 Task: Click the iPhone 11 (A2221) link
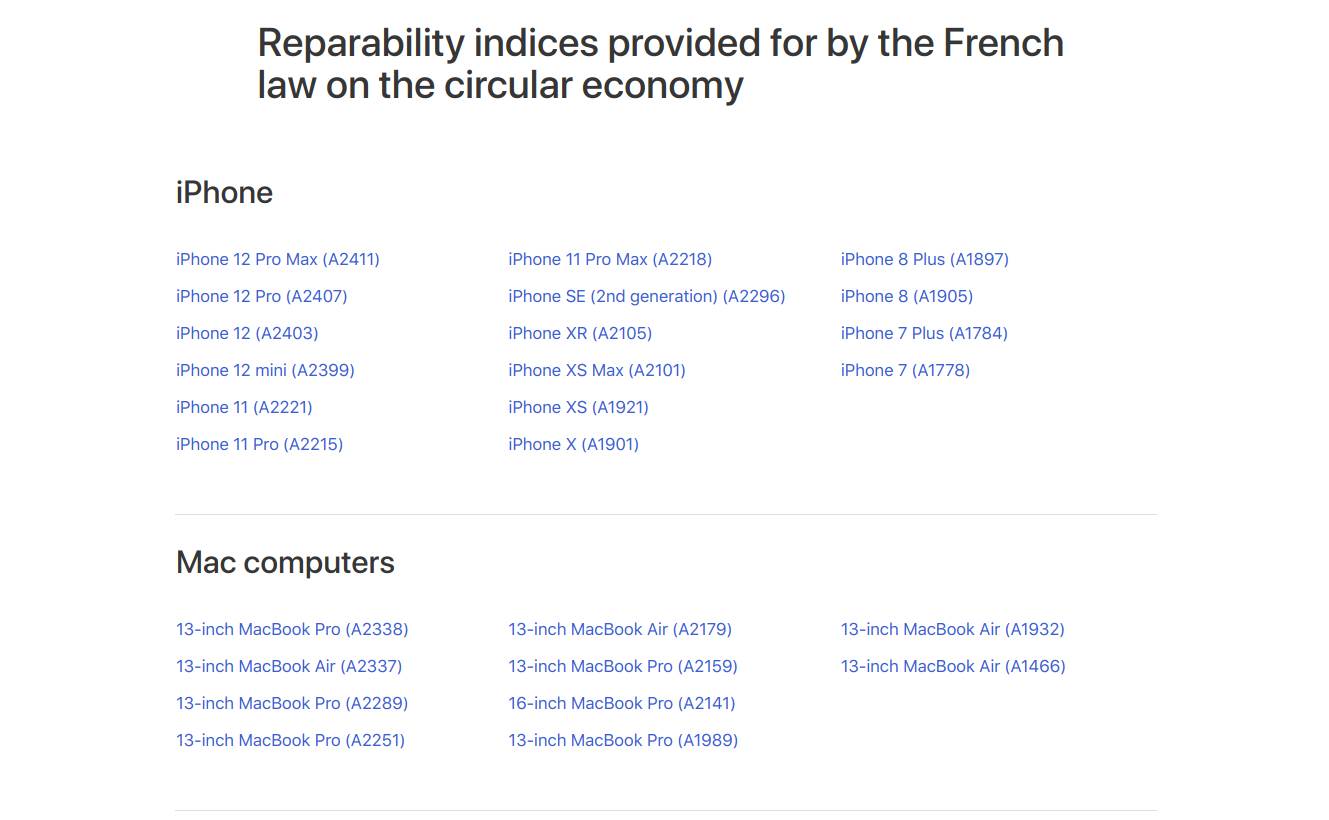[244, 407]
